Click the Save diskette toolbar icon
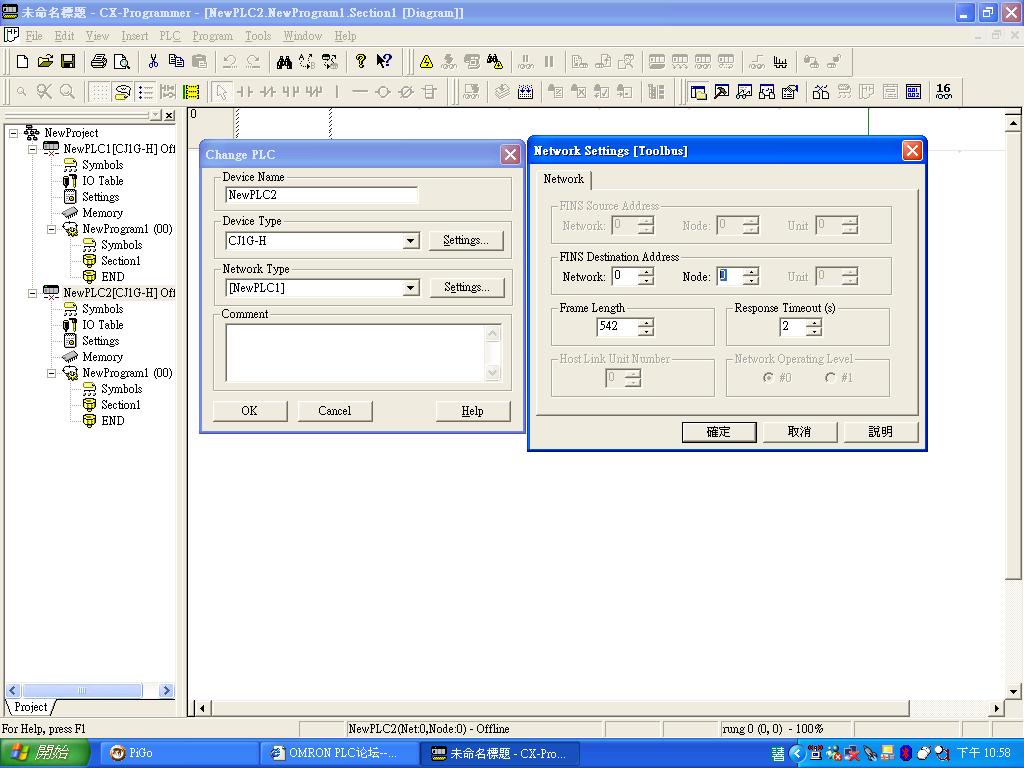This screenshot has height=768, width=1024. click(68, 61)
